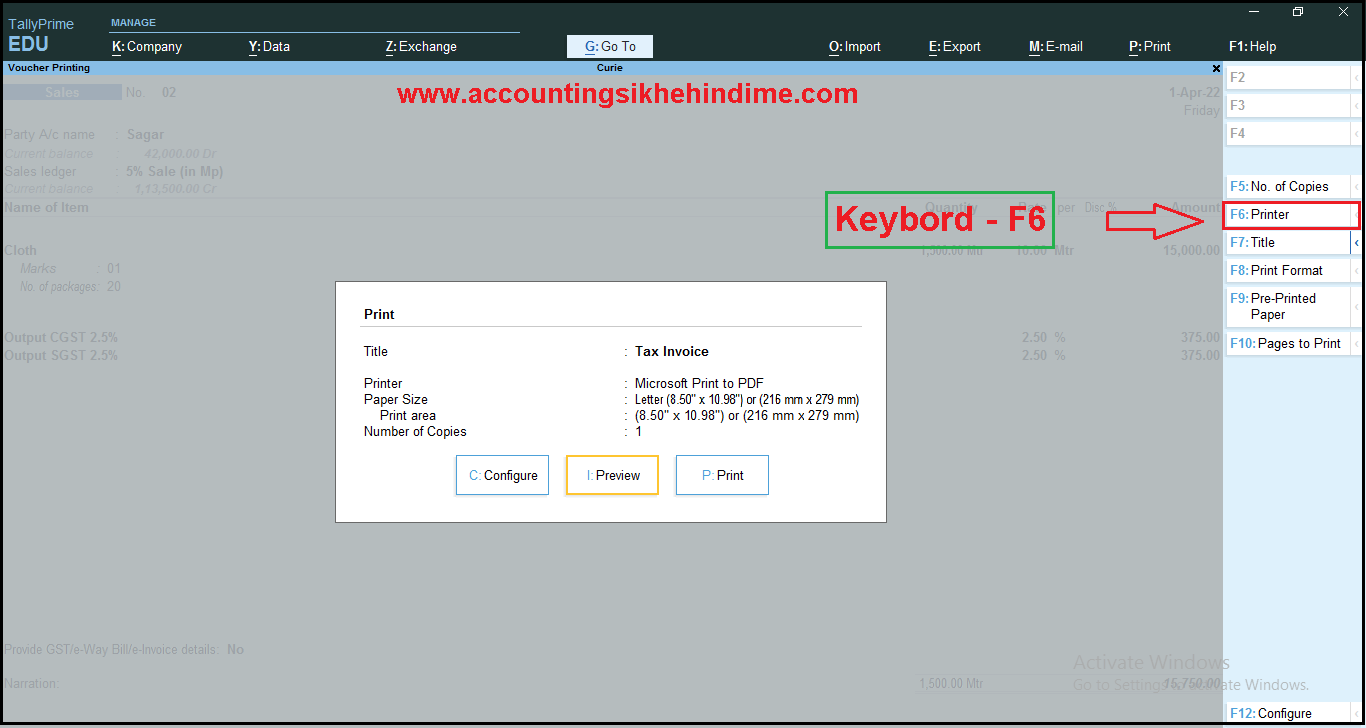Viewport: 1366px width, 728px height.
Task: Expand the chevron beside F7 Title
Action: pyautogui.click(x=1357, y=242)
